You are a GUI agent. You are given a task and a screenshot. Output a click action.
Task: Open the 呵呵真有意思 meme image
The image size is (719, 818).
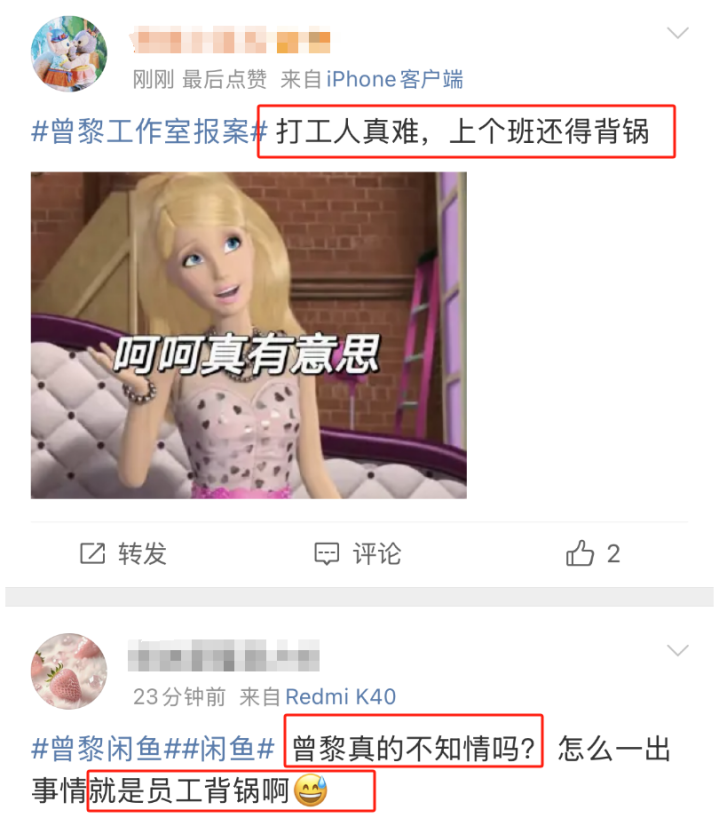coord(249,335)
